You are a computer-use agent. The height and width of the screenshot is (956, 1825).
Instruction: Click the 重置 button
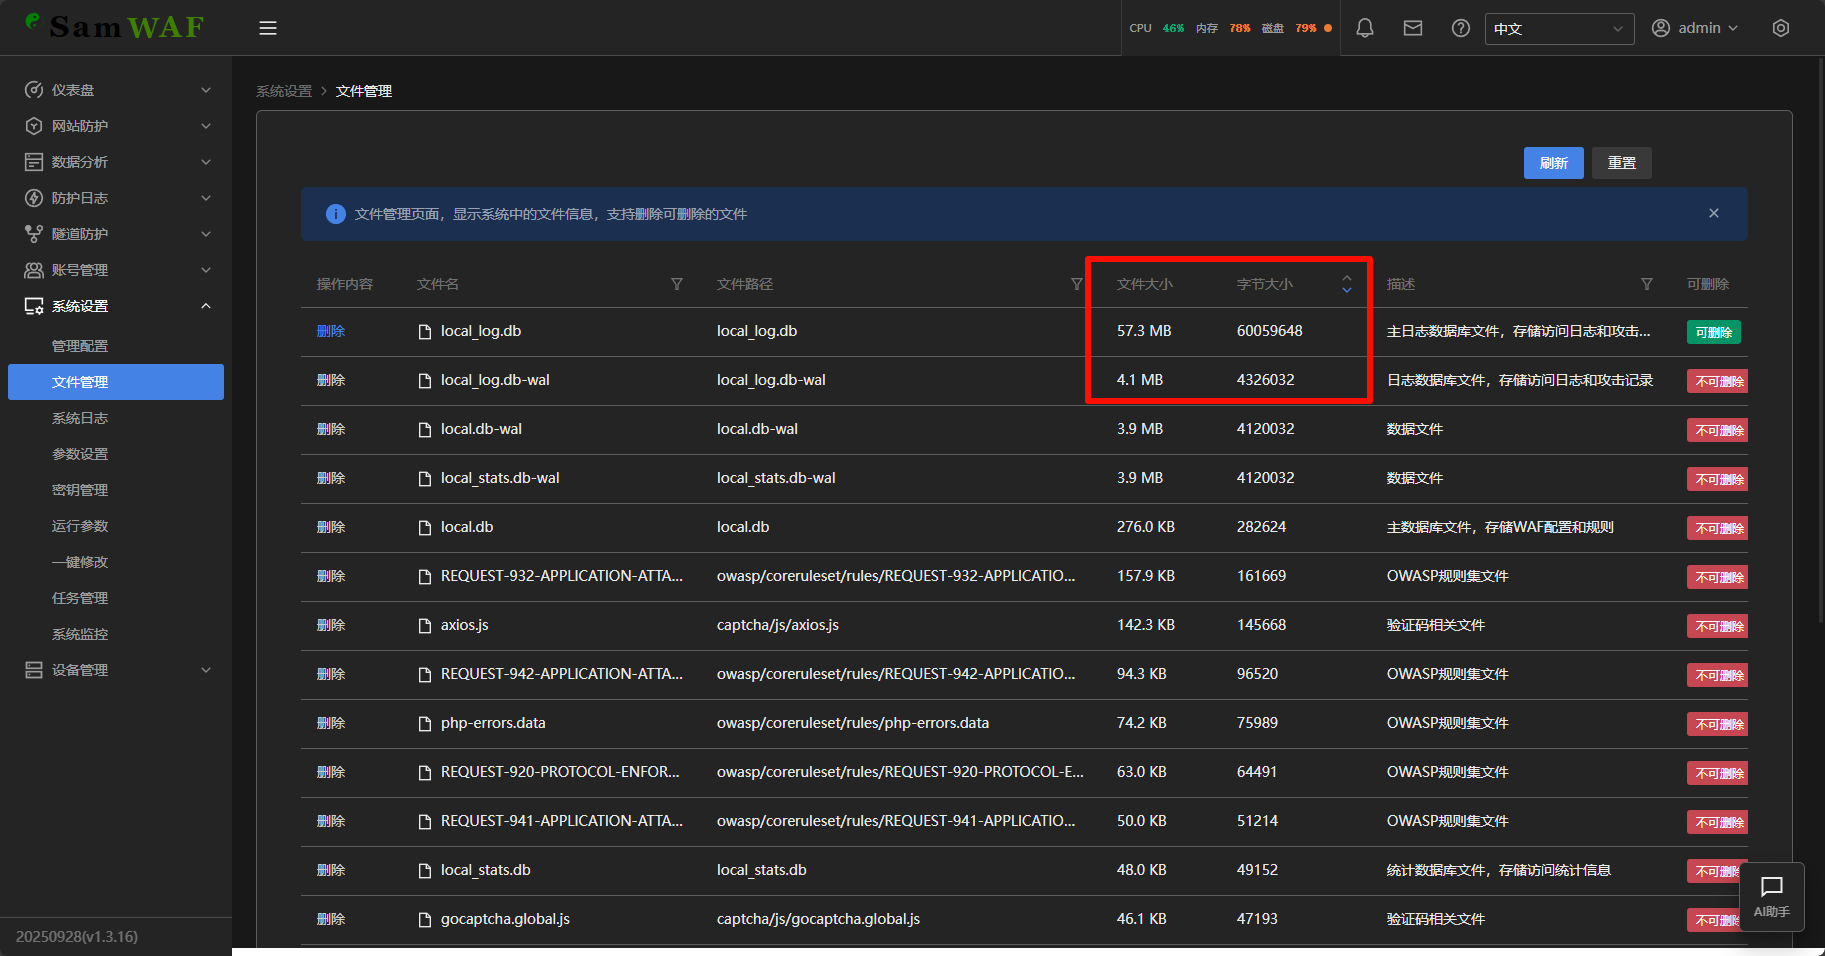coord(1621,163)
